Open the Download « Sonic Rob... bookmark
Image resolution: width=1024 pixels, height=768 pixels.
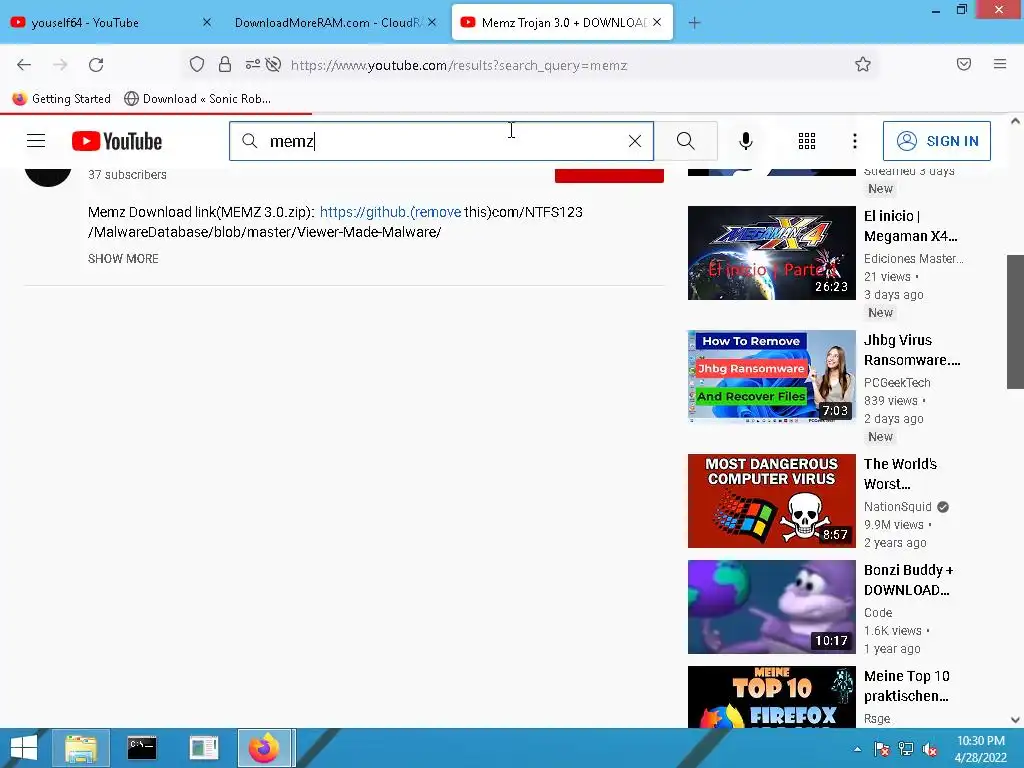[x=197, y=99]
